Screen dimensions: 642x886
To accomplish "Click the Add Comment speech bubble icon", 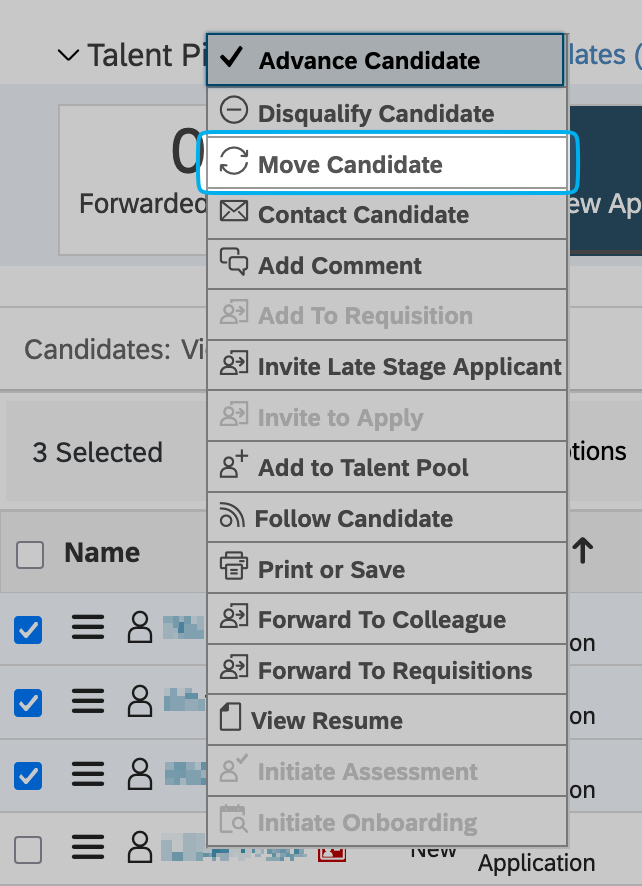I will pos(233,264).
